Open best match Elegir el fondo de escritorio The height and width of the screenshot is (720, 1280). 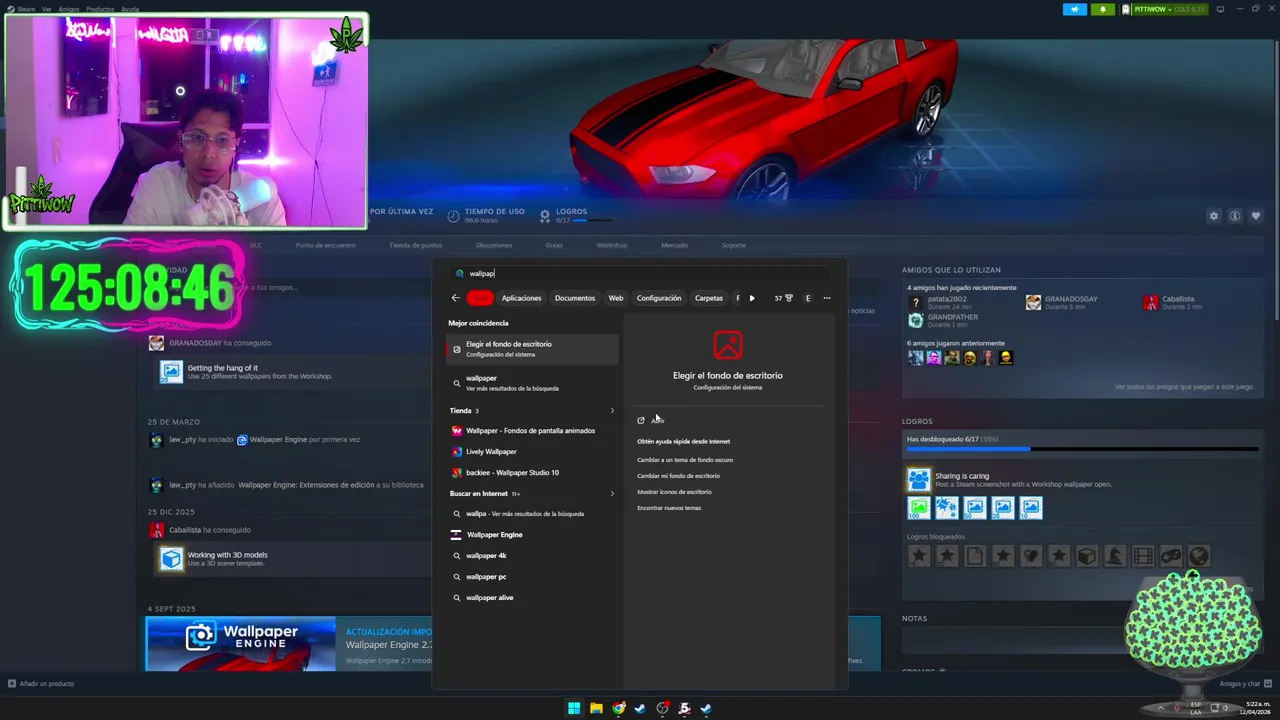532,349
